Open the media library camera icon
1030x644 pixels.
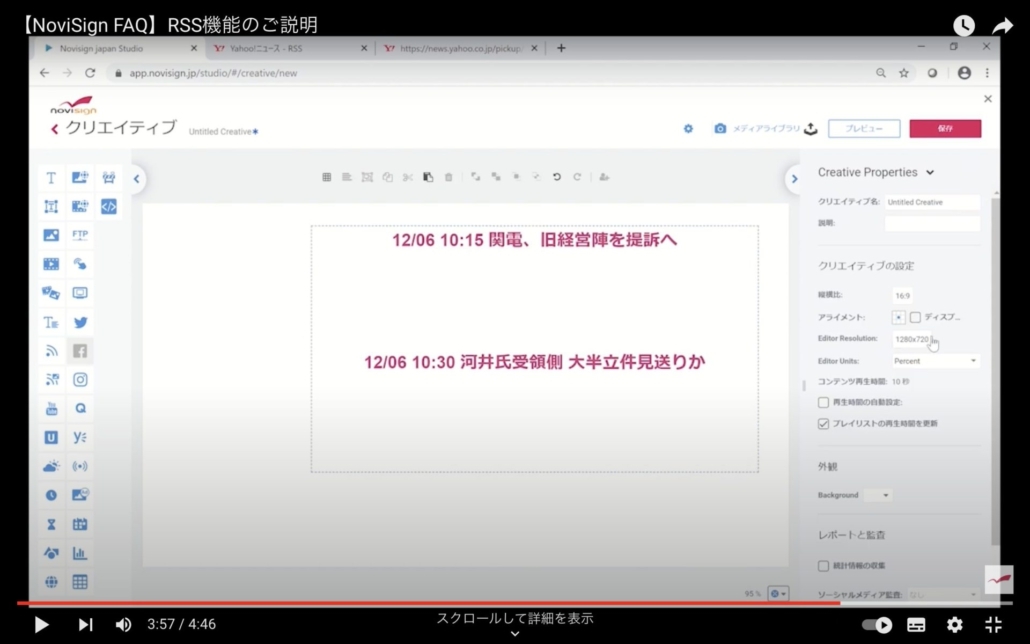click(720, 129)
